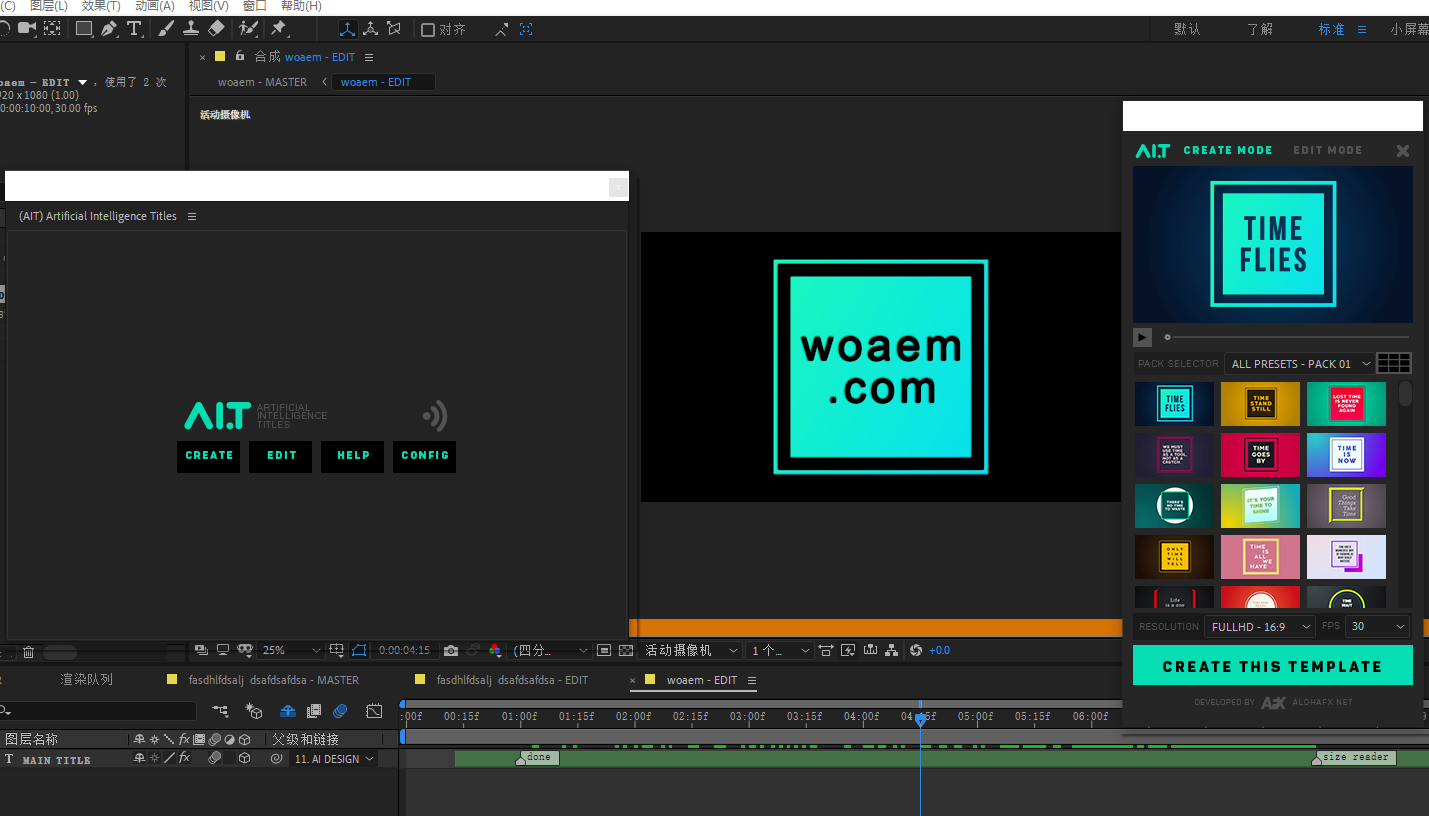Open the (四分 resolution dropdown
Screen dimensions: 1429x816
[550, 650]
